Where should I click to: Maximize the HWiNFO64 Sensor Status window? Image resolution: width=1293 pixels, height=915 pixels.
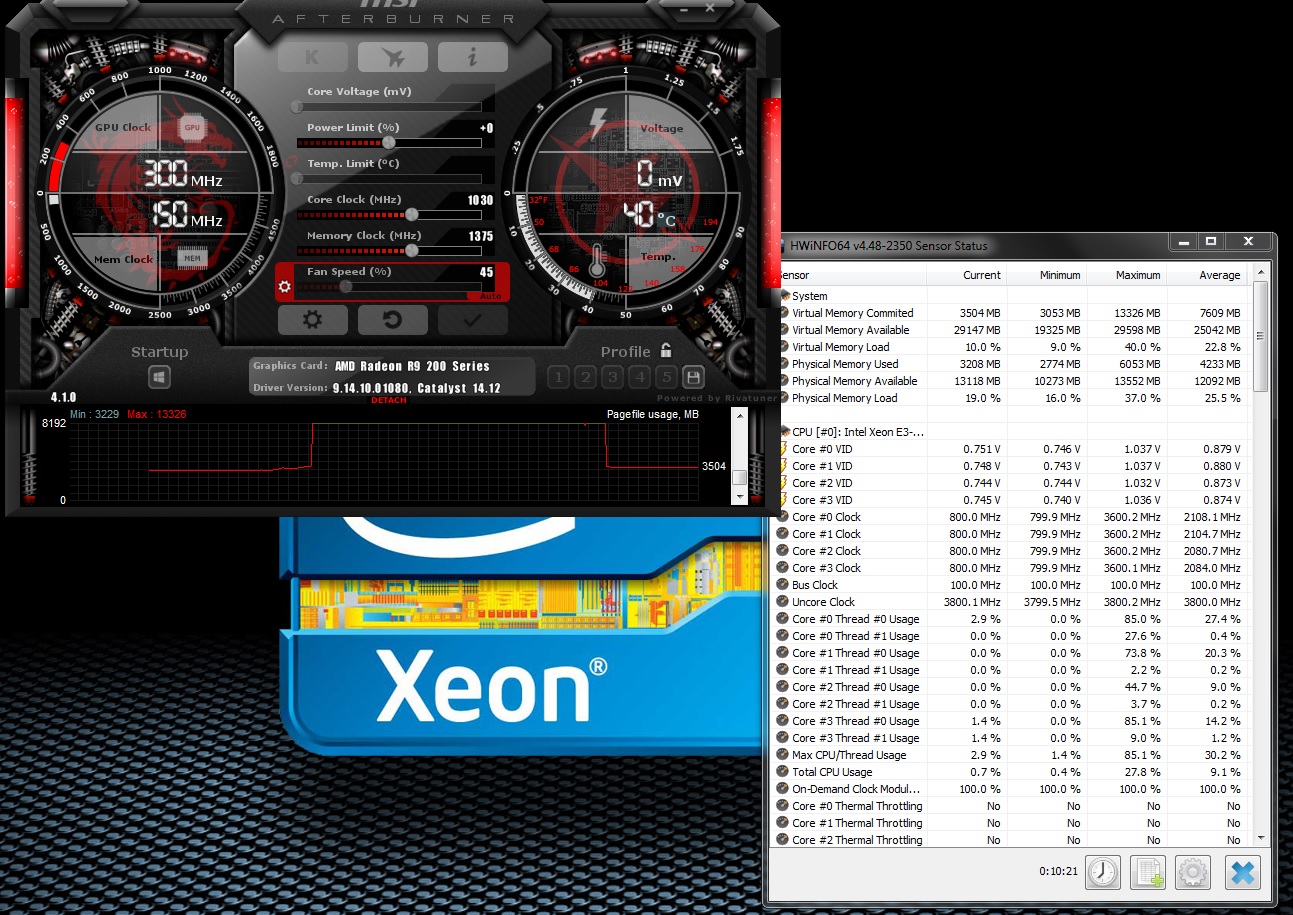coord(1210,242)
